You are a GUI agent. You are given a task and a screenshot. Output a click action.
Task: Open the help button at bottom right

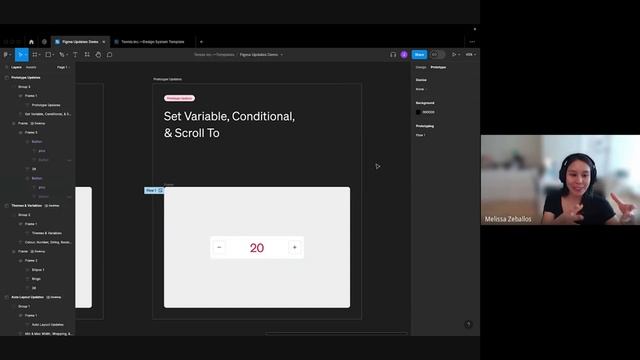tap(468, 324)
